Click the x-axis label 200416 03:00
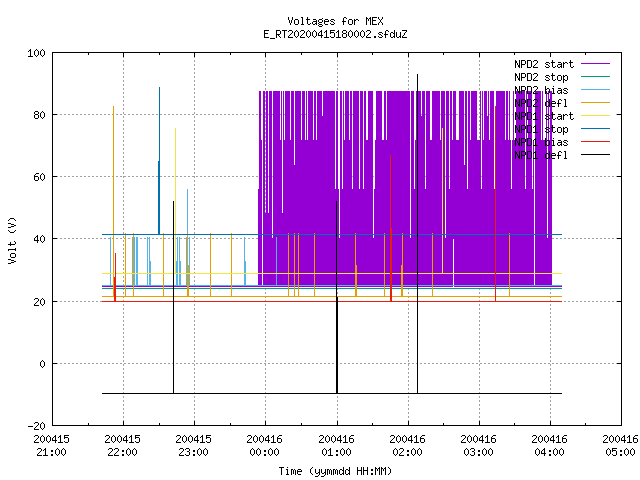 point(478,446)
